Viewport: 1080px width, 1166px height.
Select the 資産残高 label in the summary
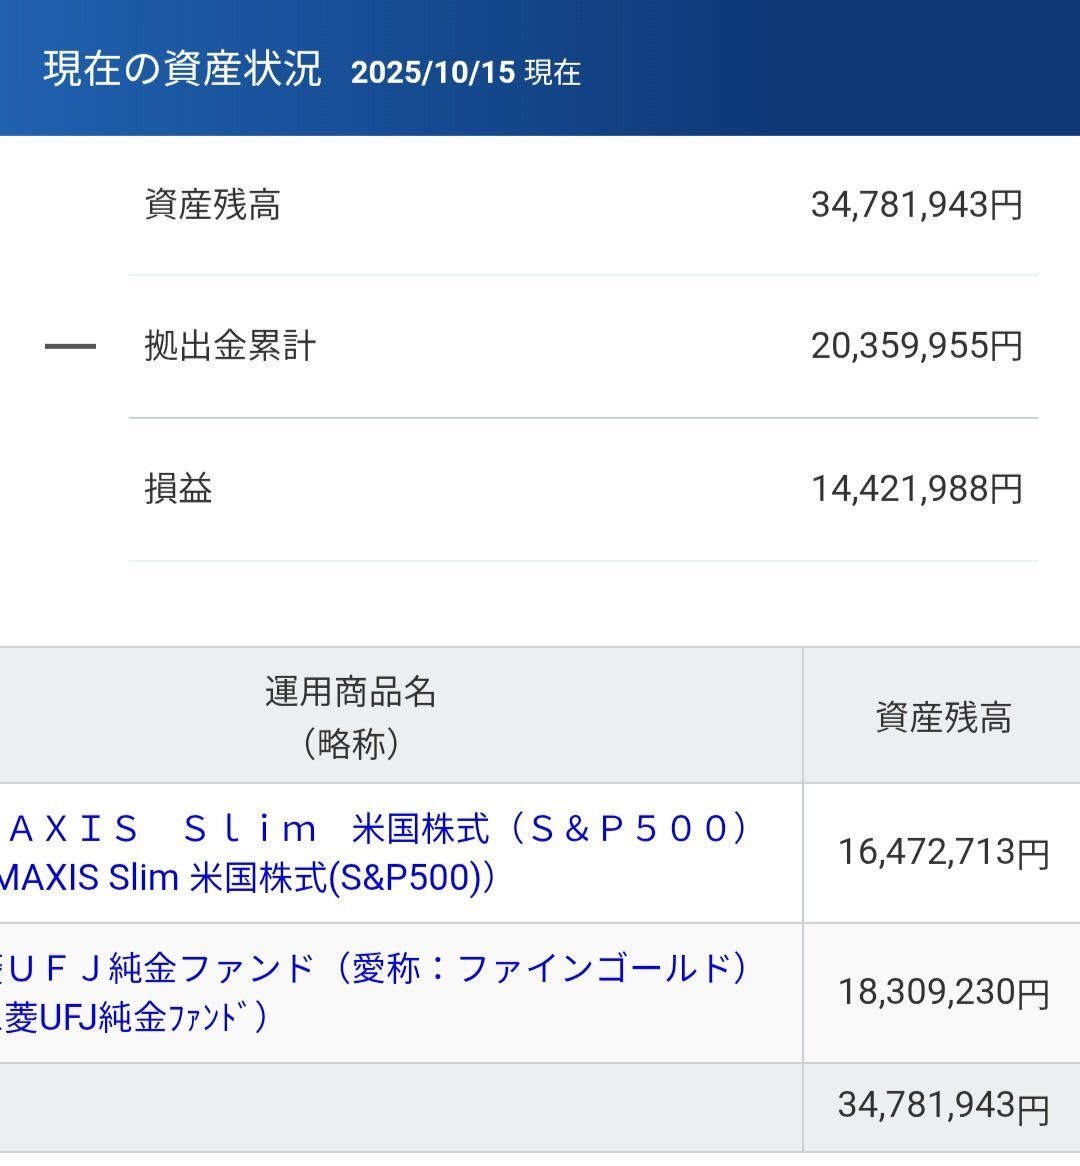pyautogui.click(x=212, y=205)
